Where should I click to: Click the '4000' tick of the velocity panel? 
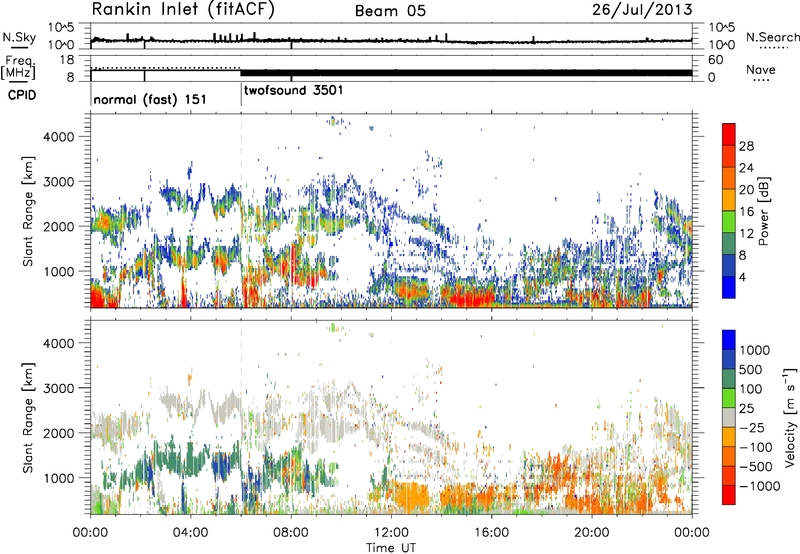click(x=58, y=343)
